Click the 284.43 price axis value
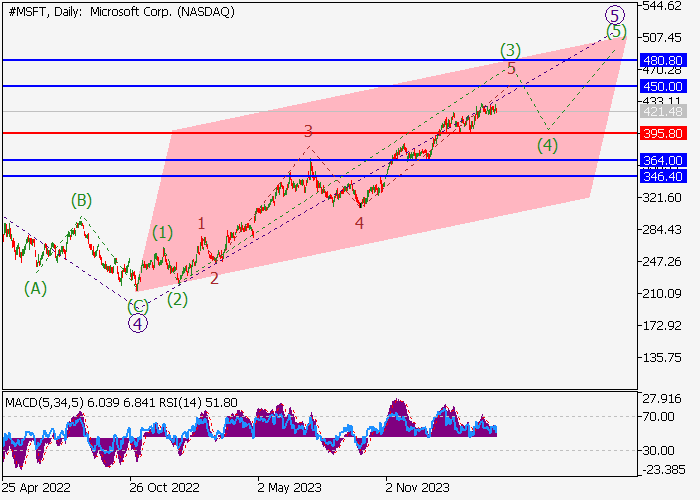 [662, 229]
